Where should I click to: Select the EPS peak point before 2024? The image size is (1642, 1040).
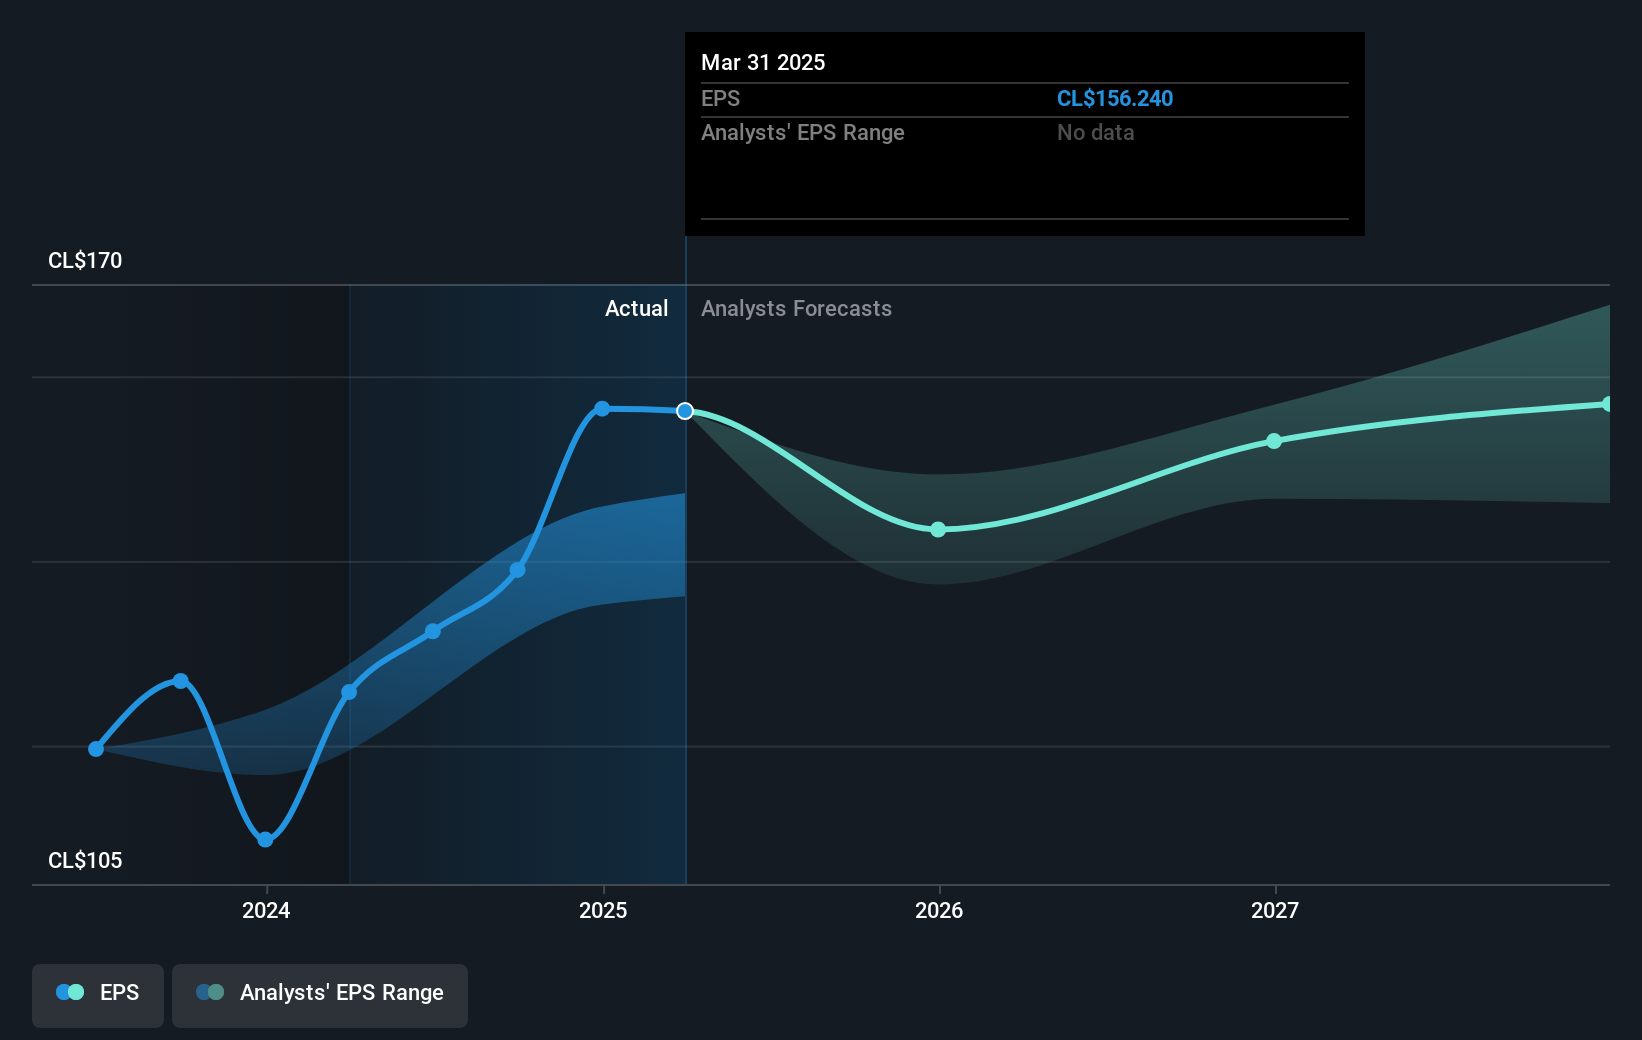point(181,681)
